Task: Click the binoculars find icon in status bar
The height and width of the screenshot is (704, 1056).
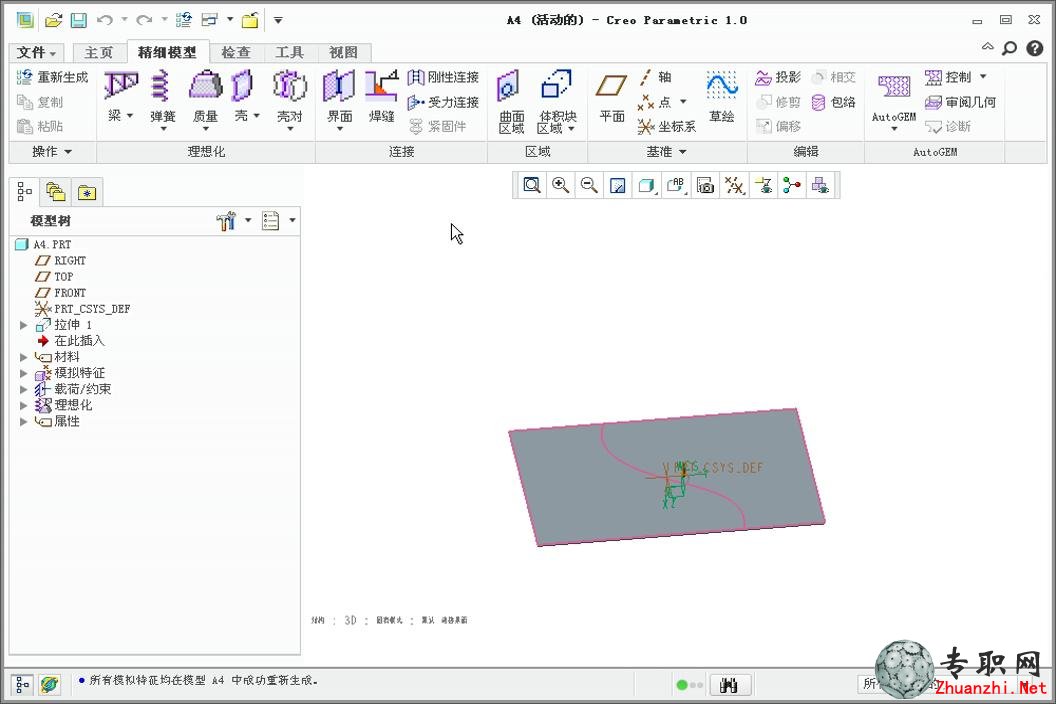Action: pos(729,685)
